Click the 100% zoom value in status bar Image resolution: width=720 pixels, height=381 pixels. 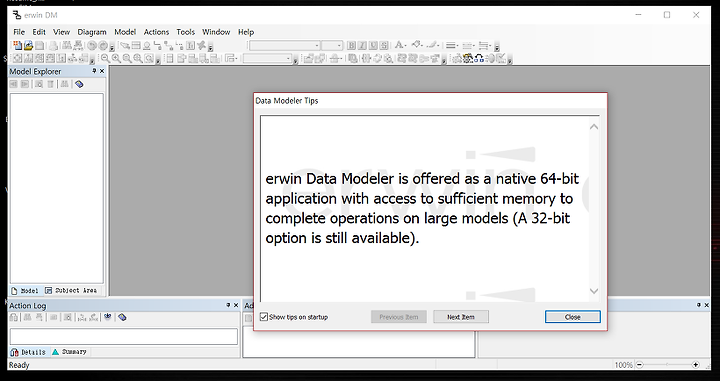click(623, 365)
